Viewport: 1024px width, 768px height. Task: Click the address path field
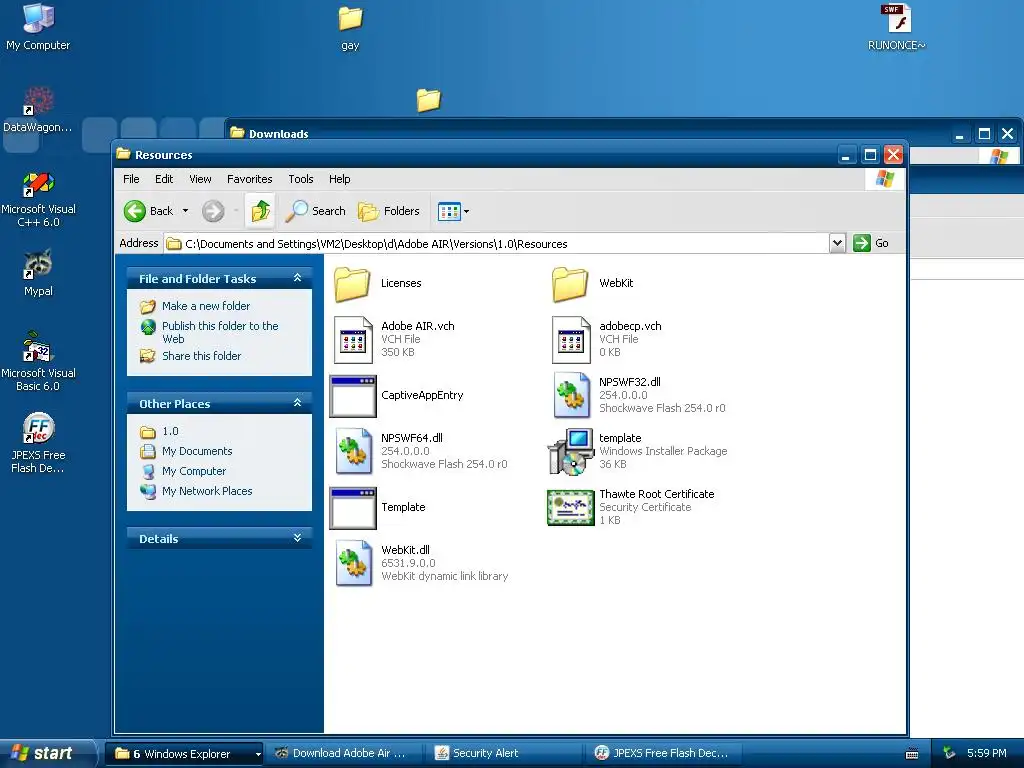click(496, 244)
